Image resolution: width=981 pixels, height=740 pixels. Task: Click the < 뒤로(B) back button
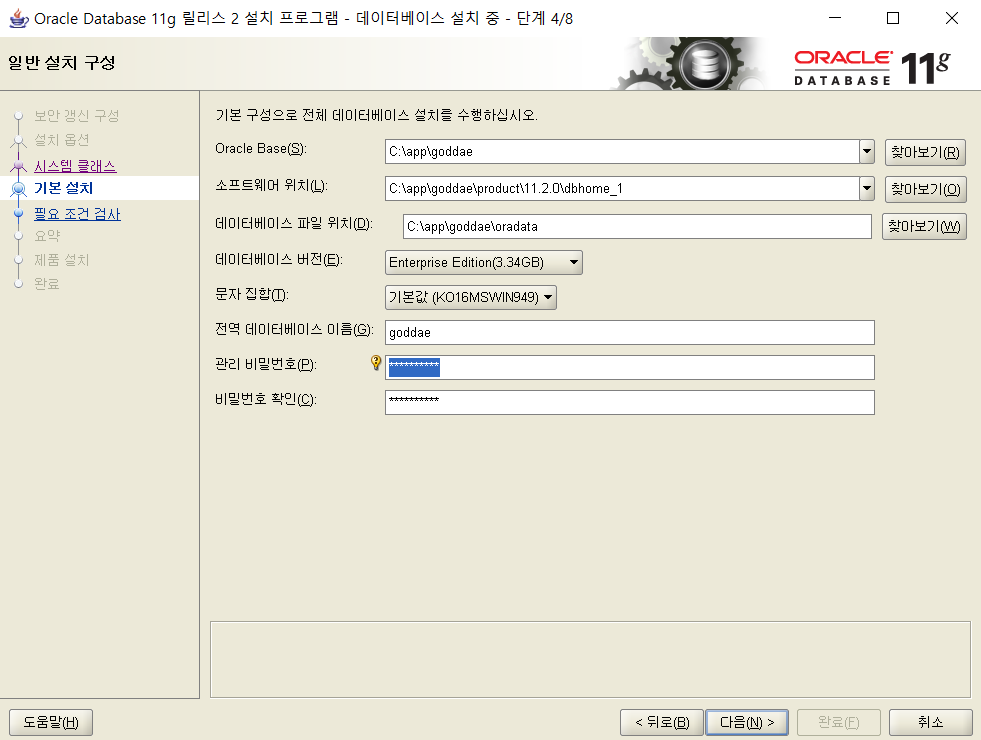click(661, 722)
